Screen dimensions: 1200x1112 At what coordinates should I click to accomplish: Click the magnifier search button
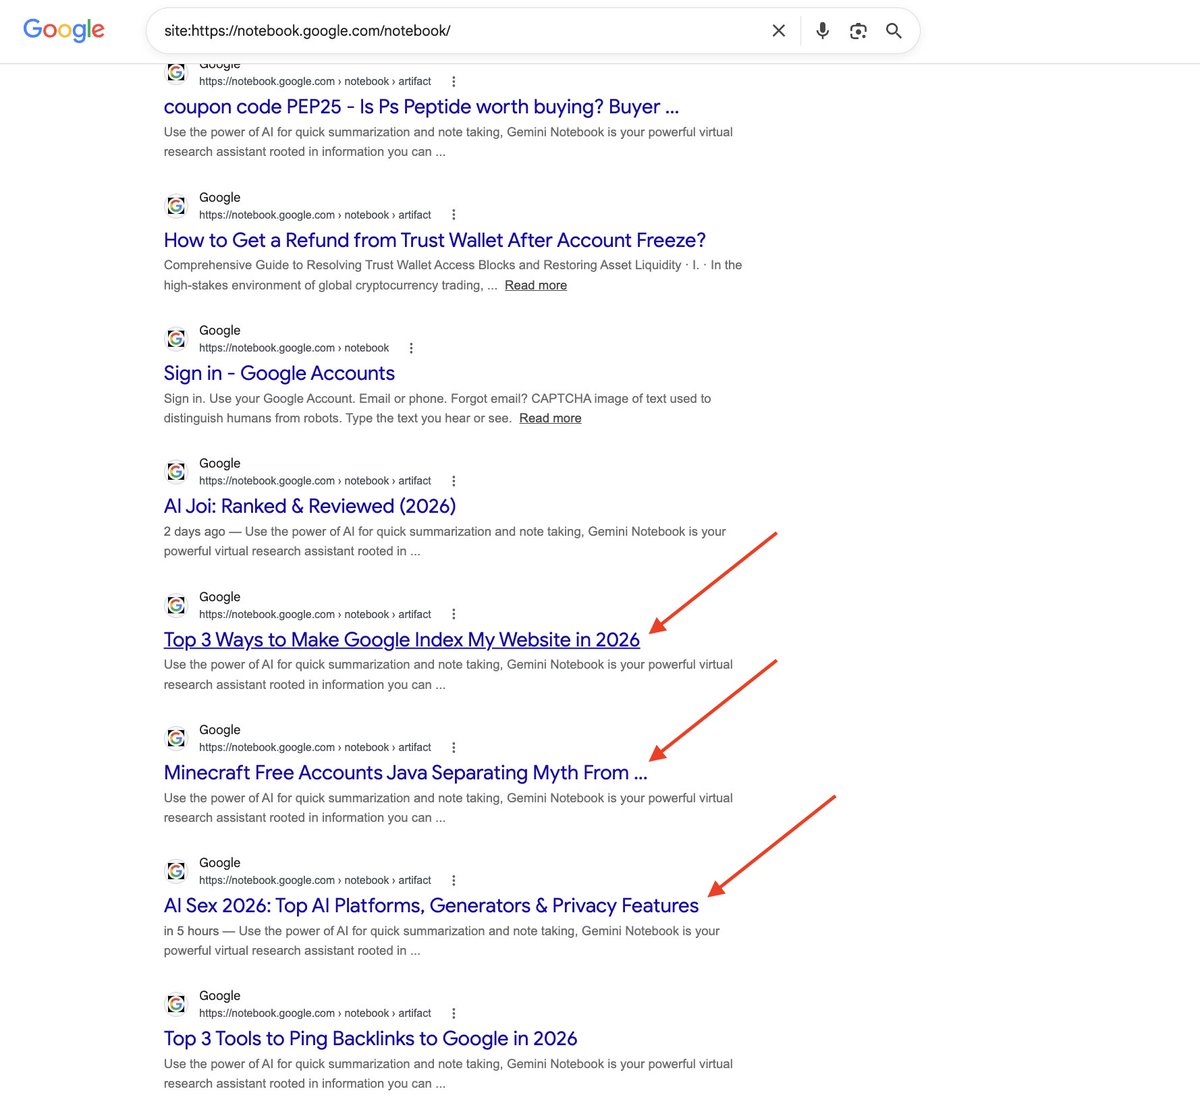click(x=894, y=31)
